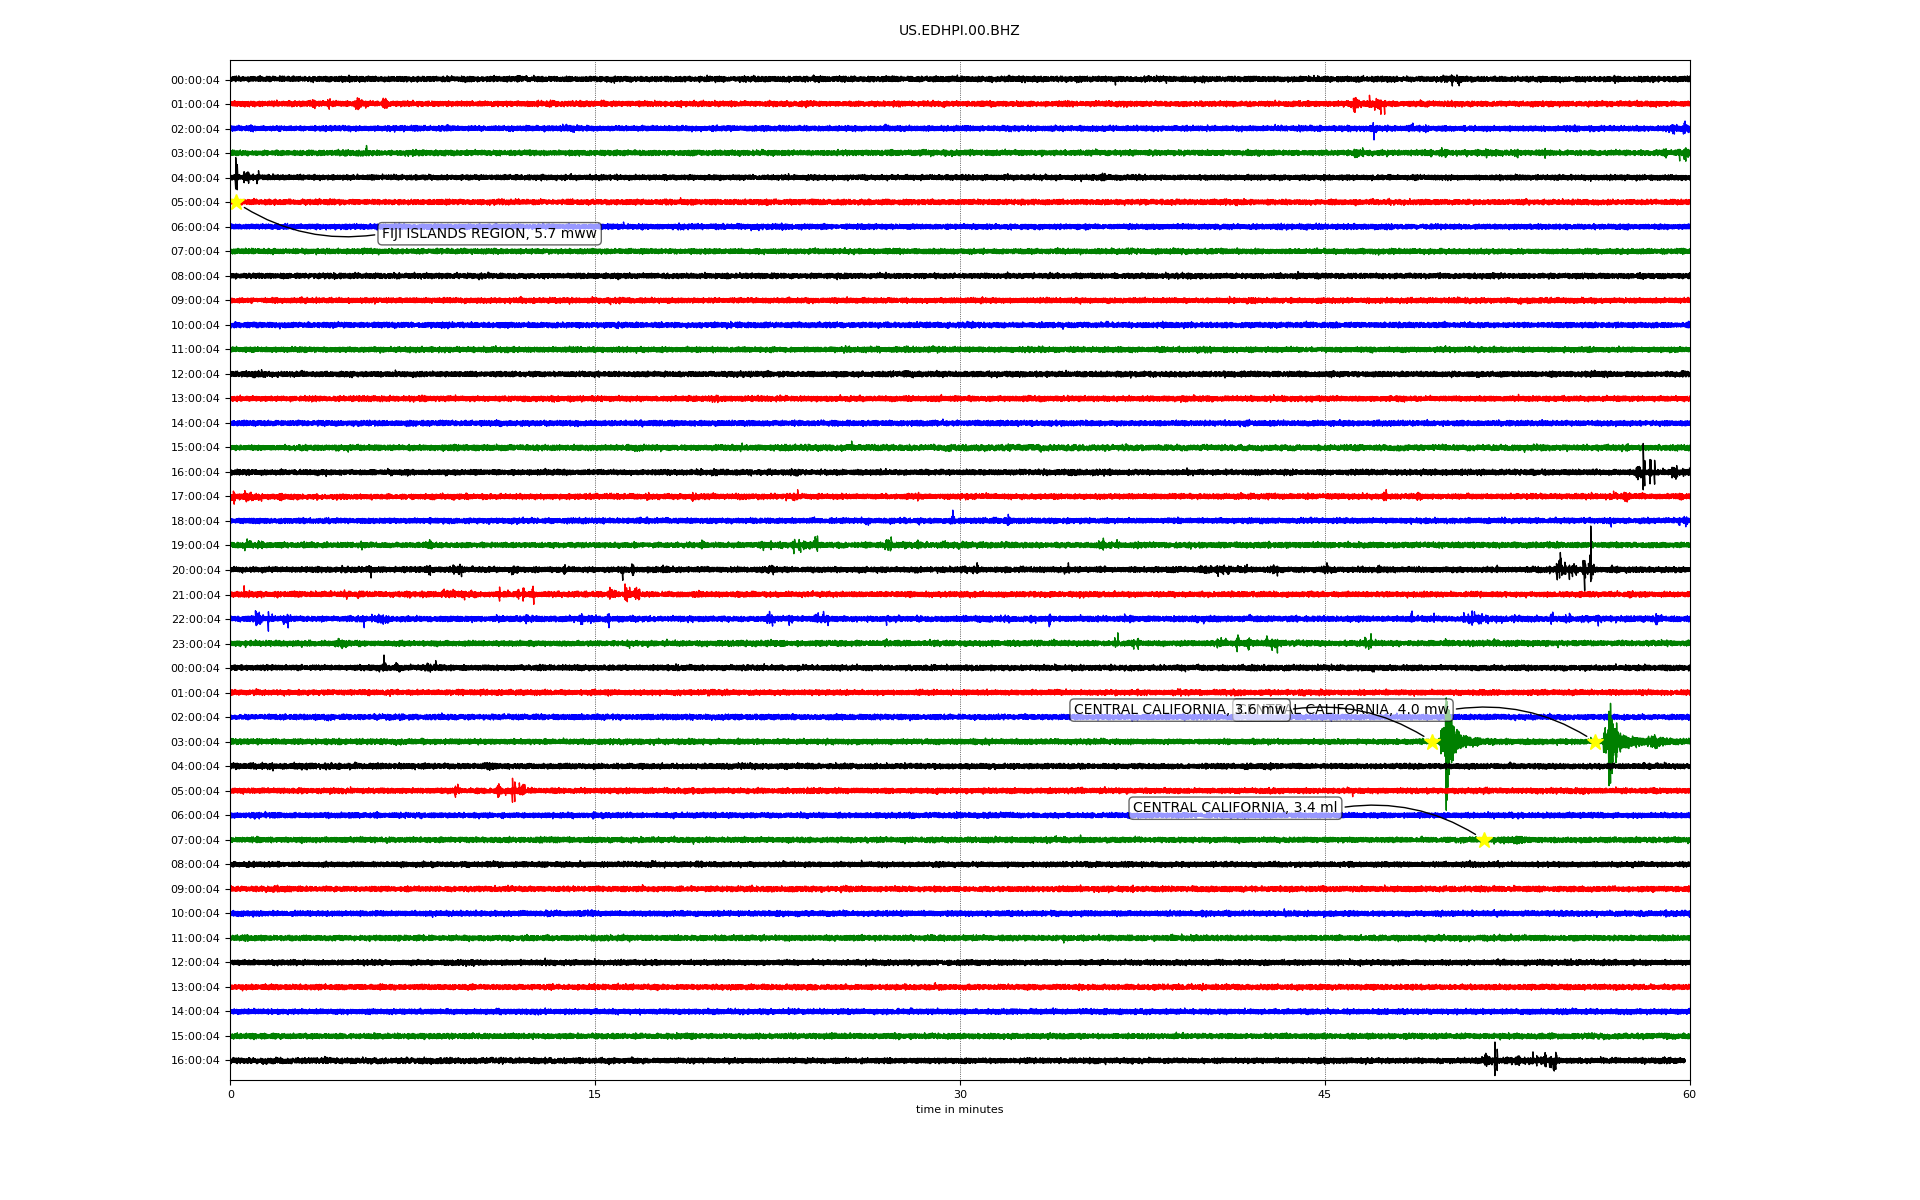Click the yellow star on the Fiji event
Image resolution: width=1920 pixels, height=1200 pixels.
237,203
